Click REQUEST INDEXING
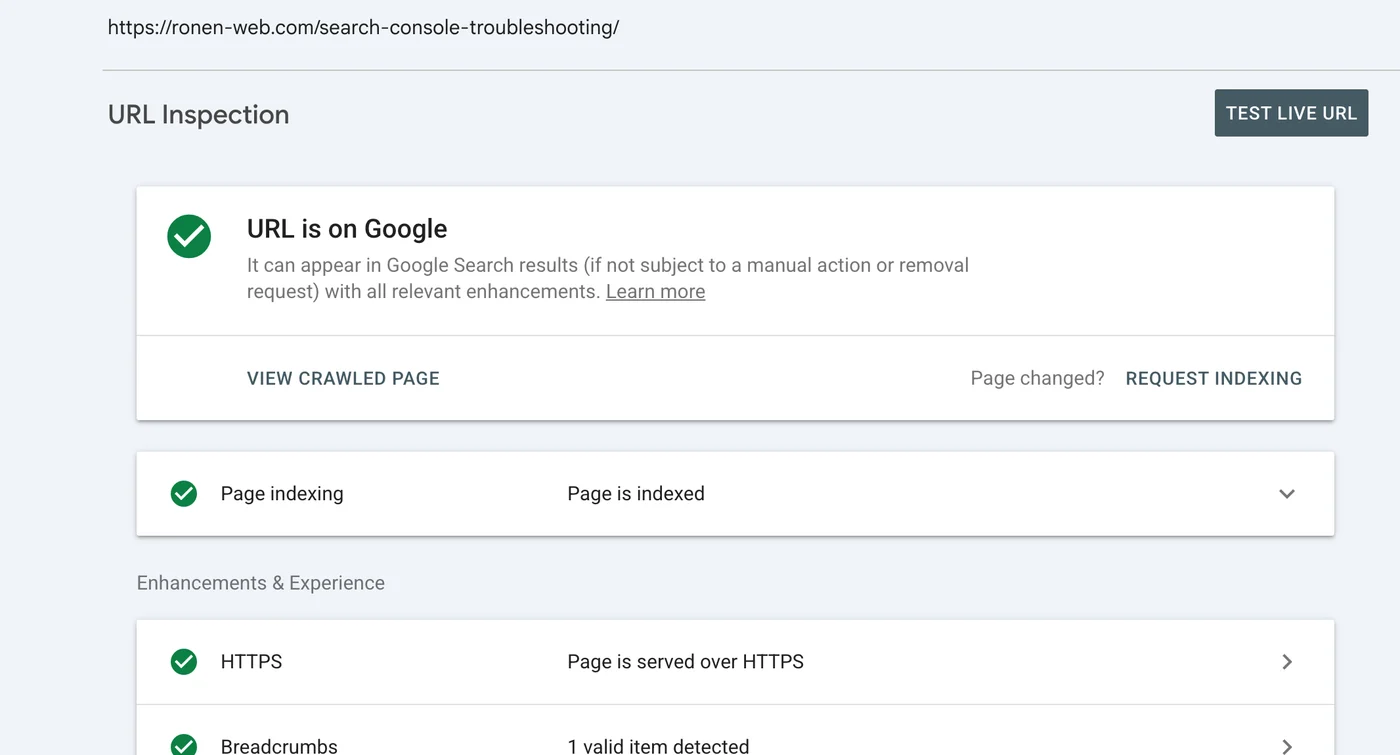 coord(1214,379)
